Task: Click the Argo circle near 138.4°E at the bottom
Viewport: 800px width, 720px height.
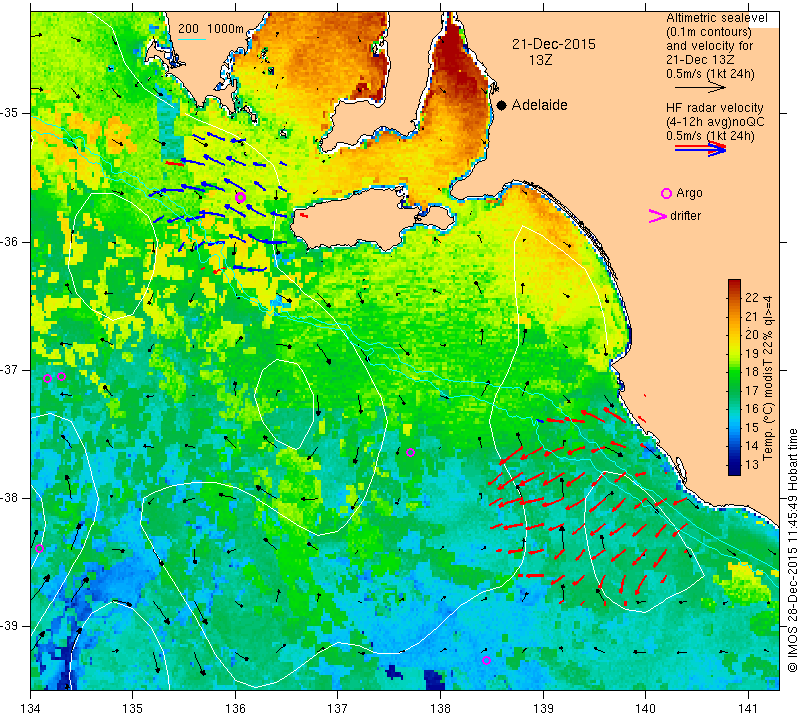Action: [486, 660]
